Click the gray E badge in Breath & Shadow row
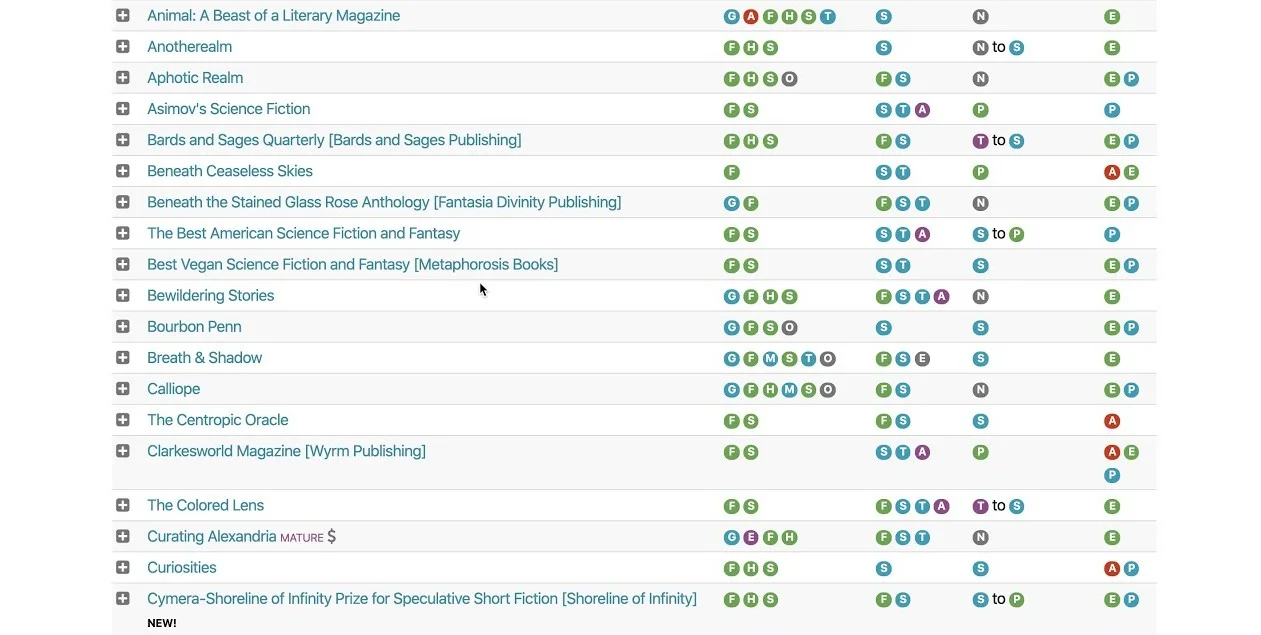This screenshot has width=1261, height=635. [x=922, y=359]
